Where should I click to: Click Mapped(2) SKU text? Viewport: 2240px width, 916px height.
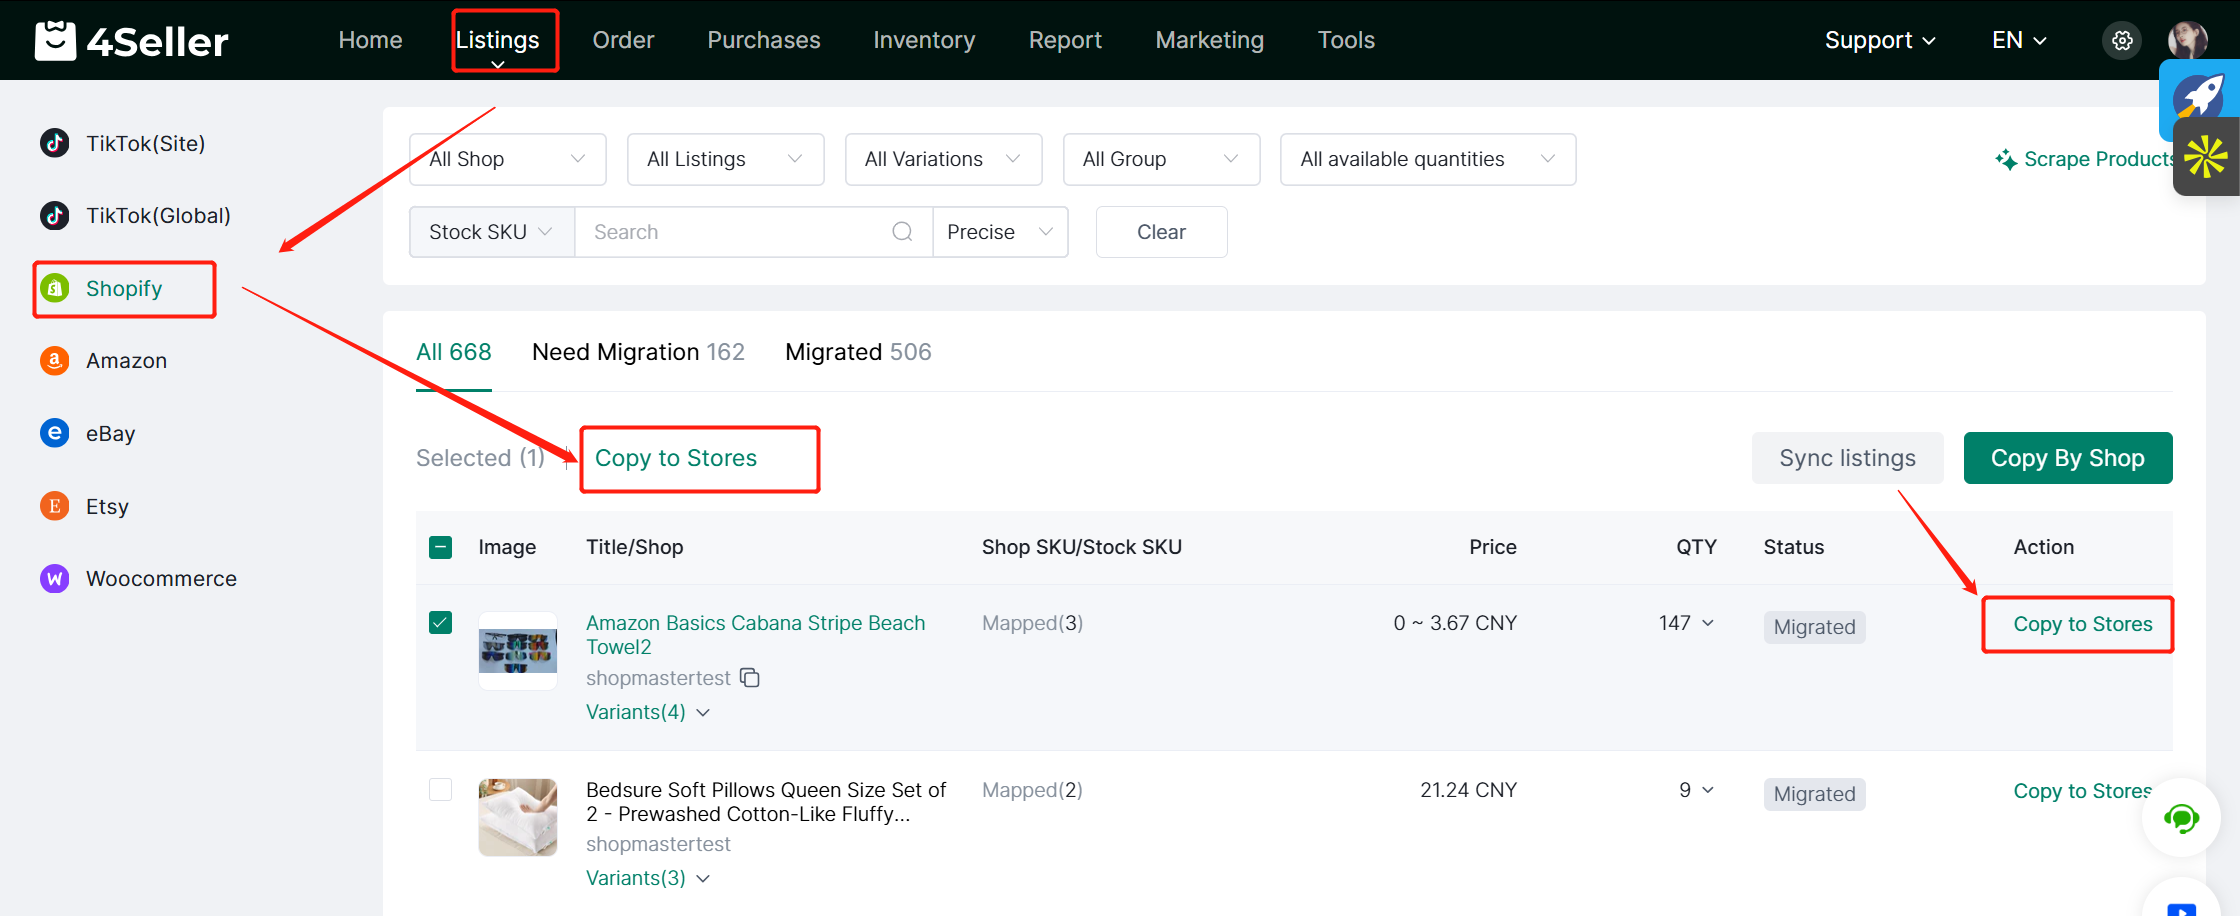[1032, 790]
